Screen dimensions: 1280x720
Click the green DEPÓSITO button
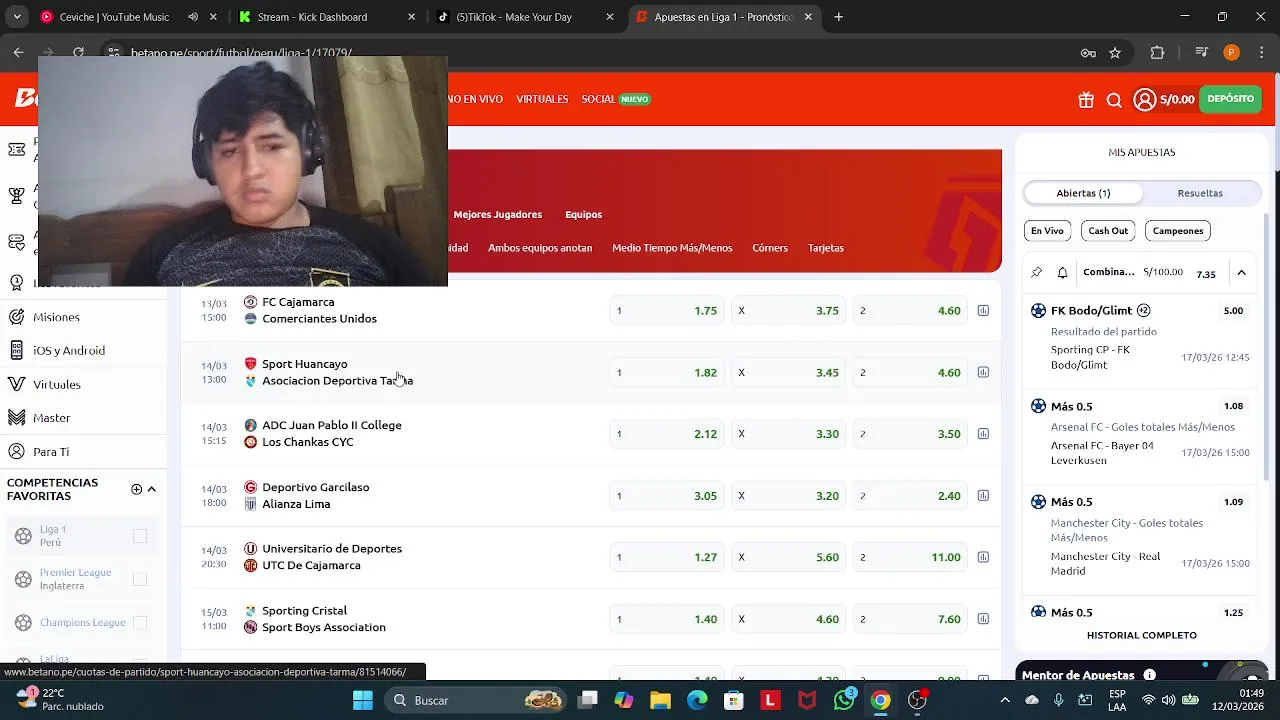tap(1230, 99)
